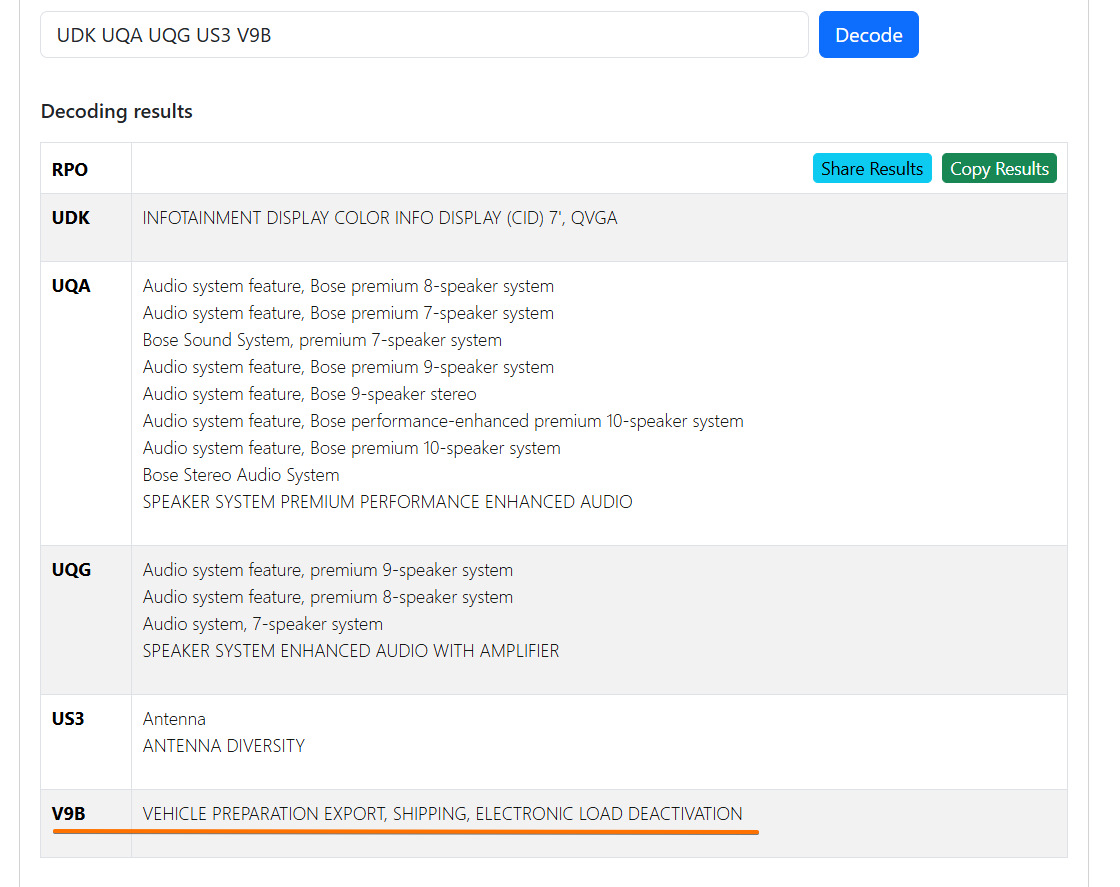Select the UDK code cell
This screenshot has height=887, width=1120.
pyautogui.click(x=86, y=227)
